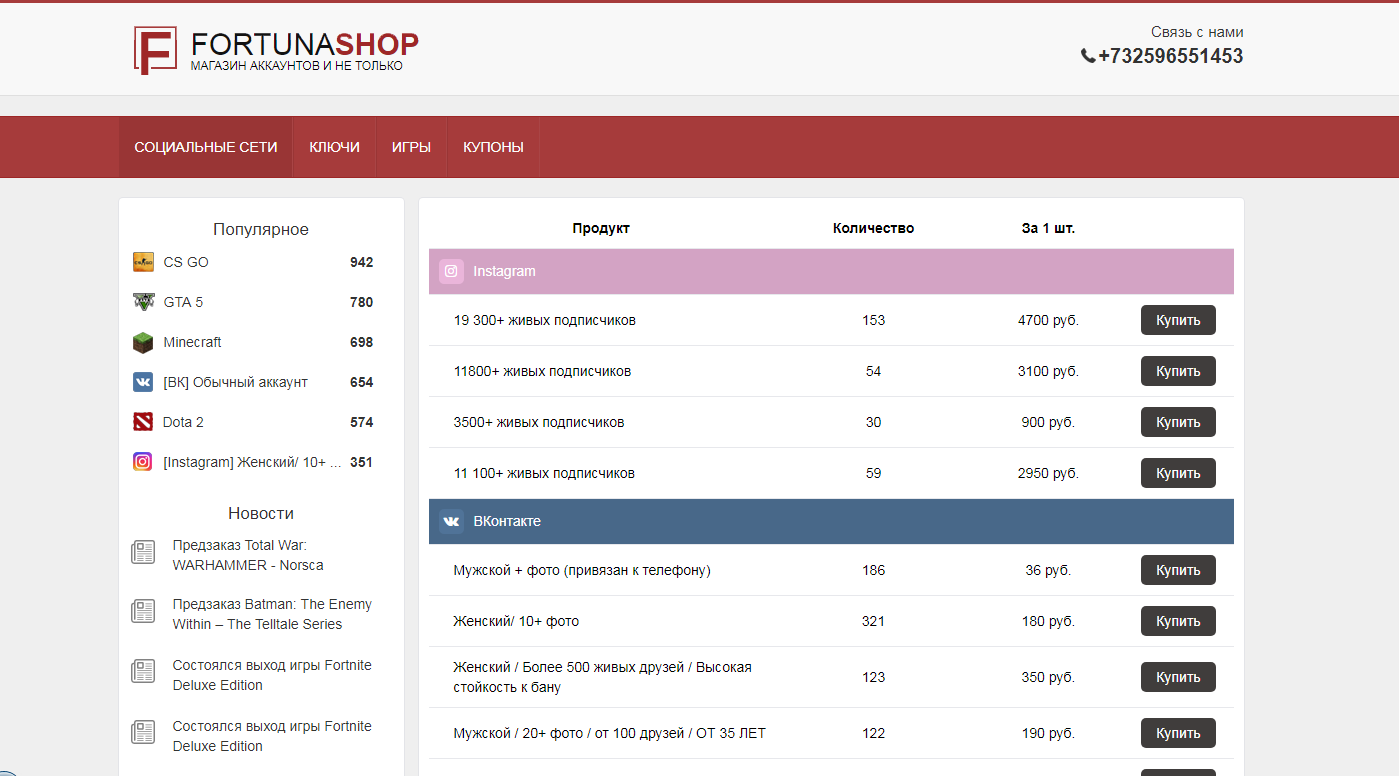Click the newspaper icon beside the first Fortnite news
This screenshot has width=1399, height=780.
143,671
